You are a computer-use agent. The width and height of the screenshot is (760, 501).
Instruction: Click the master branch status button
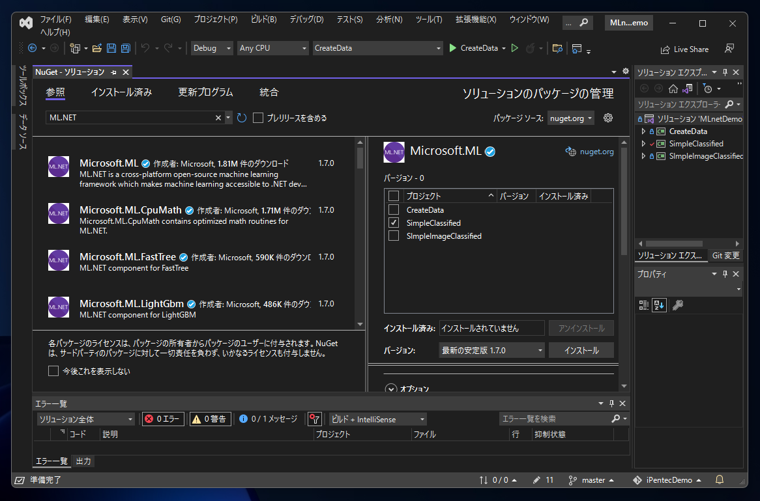pos(591,480)
